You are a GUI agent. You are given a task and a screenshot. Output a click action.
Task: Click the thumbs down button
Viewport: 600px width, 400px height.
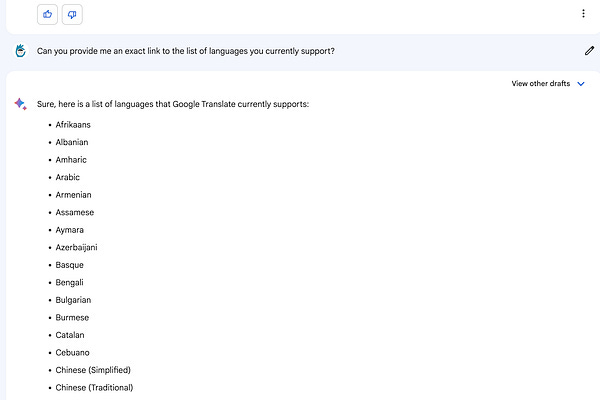pyautogui.click(x=72, y=15)
